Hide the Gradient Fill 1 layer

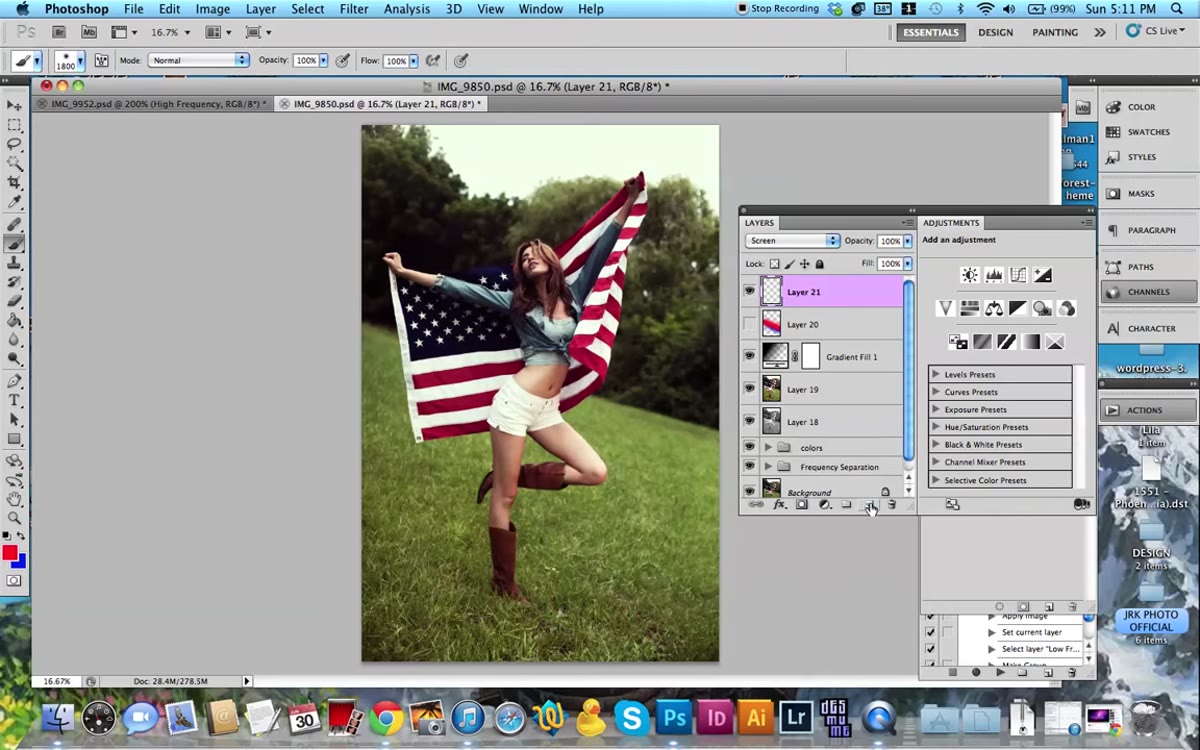(x=749, y=356)
